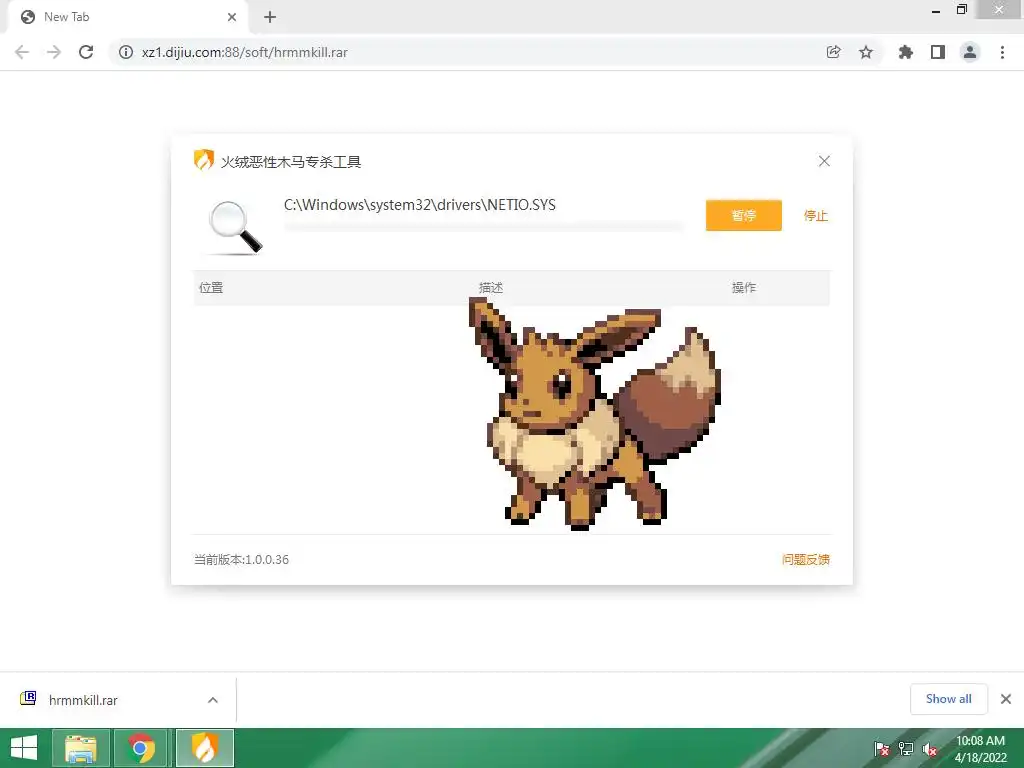
Task: Click the magnifying glass scan icon
Action: point(235,227)
